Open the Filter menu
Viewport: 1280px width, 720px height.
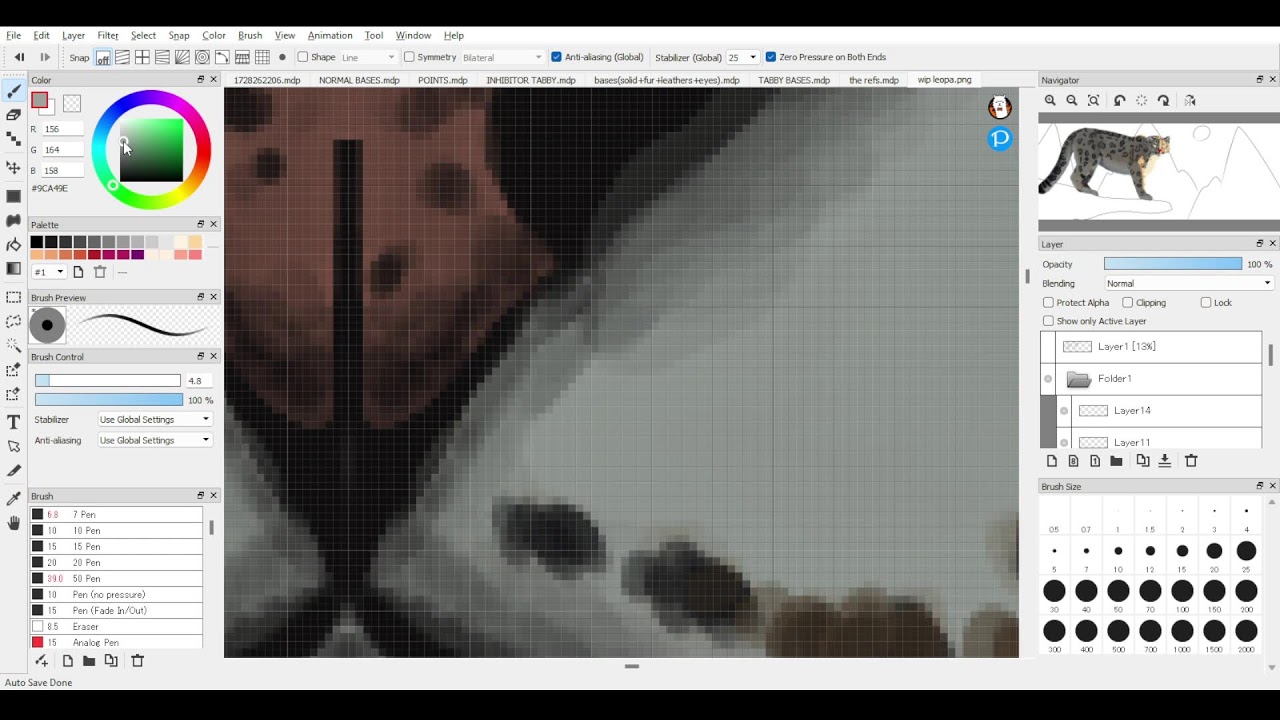tap(108, 35)
